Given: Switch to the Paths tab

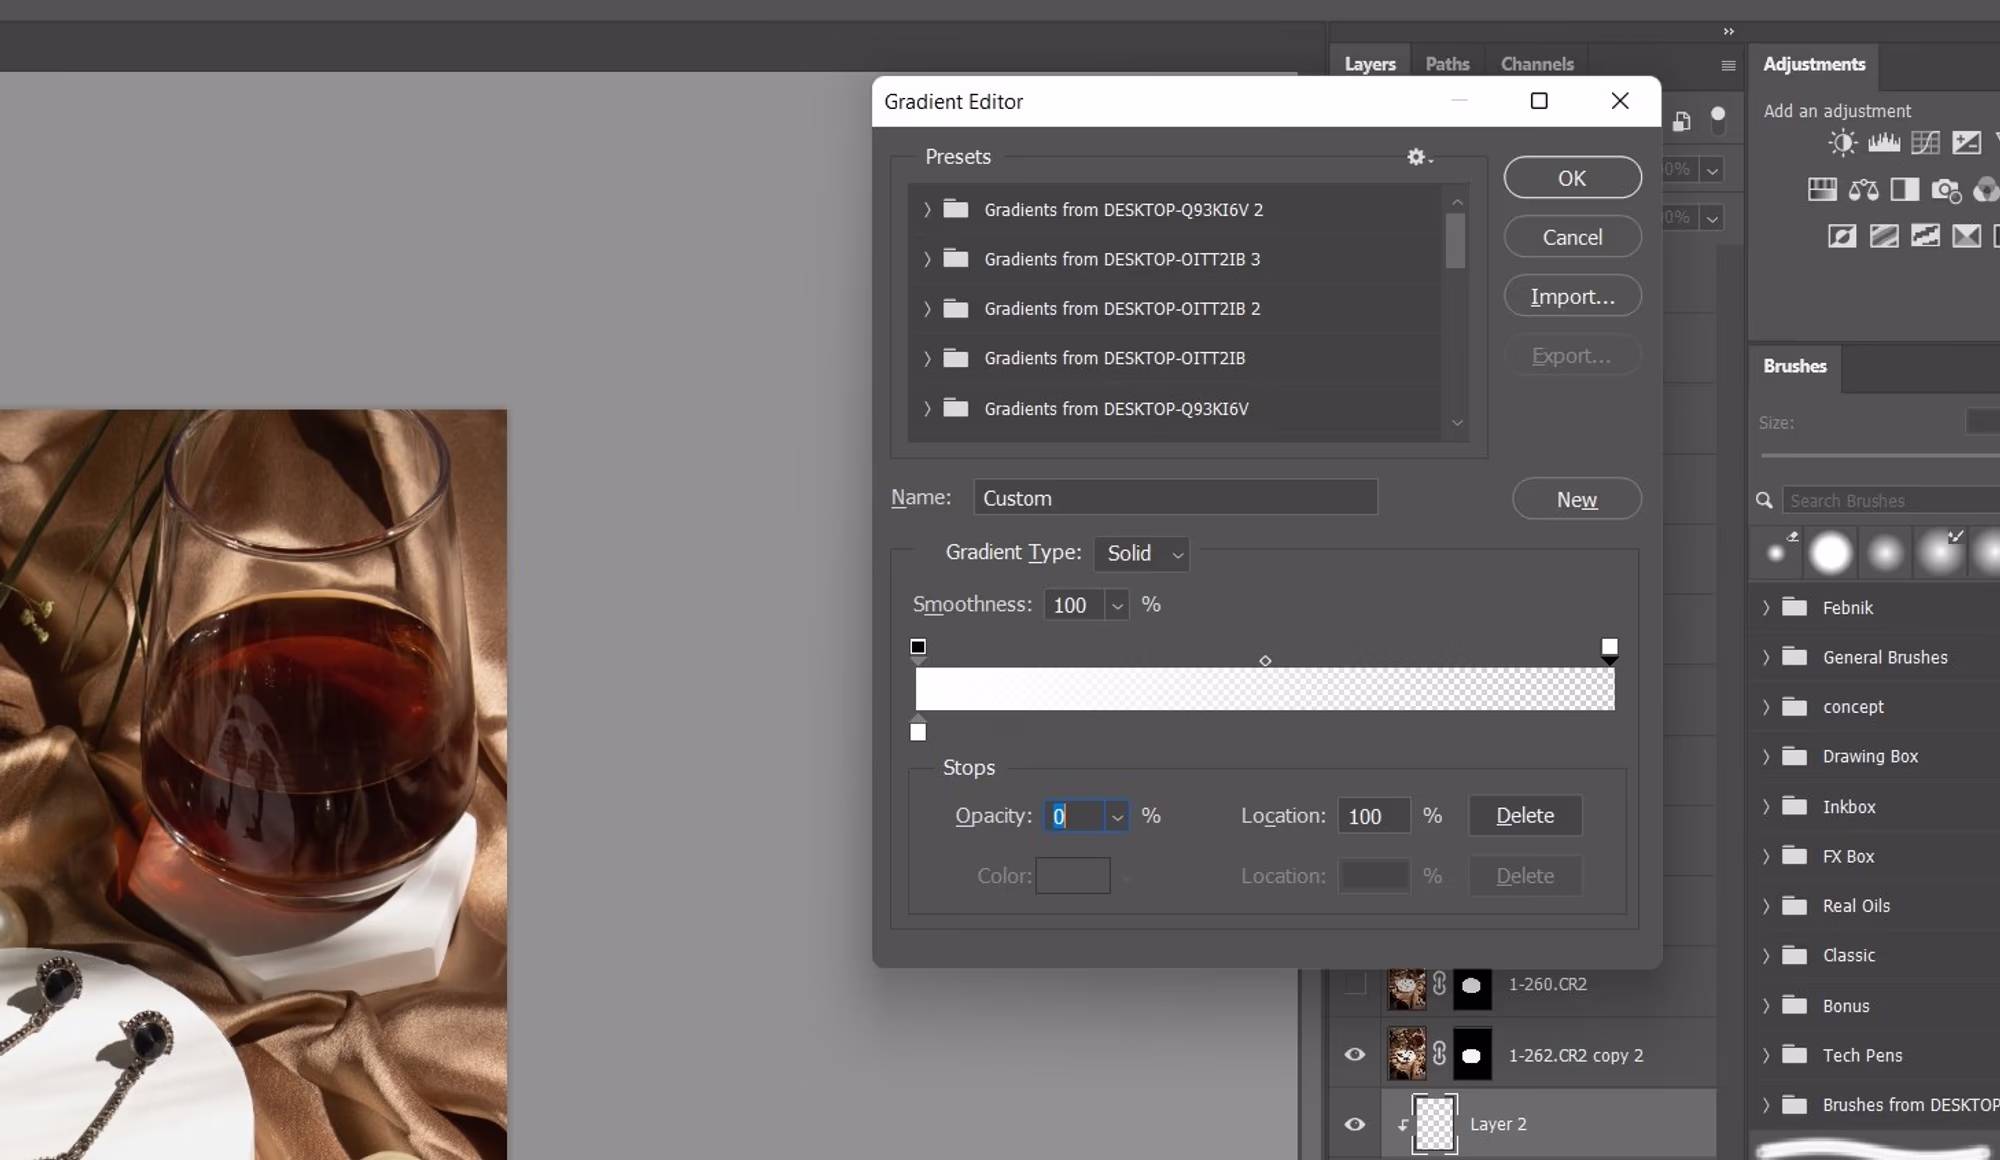Looking at the screenshot, I should 1446,64.
